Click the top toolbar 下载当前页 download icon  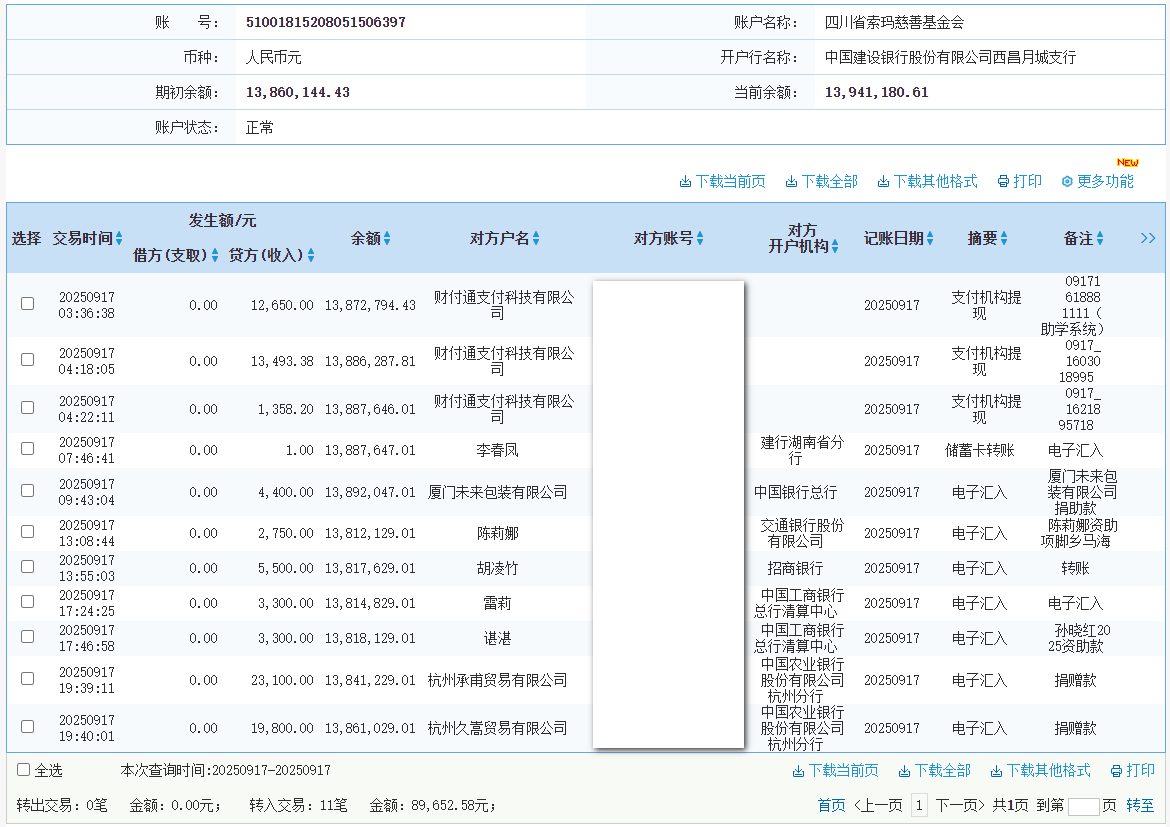685,182
